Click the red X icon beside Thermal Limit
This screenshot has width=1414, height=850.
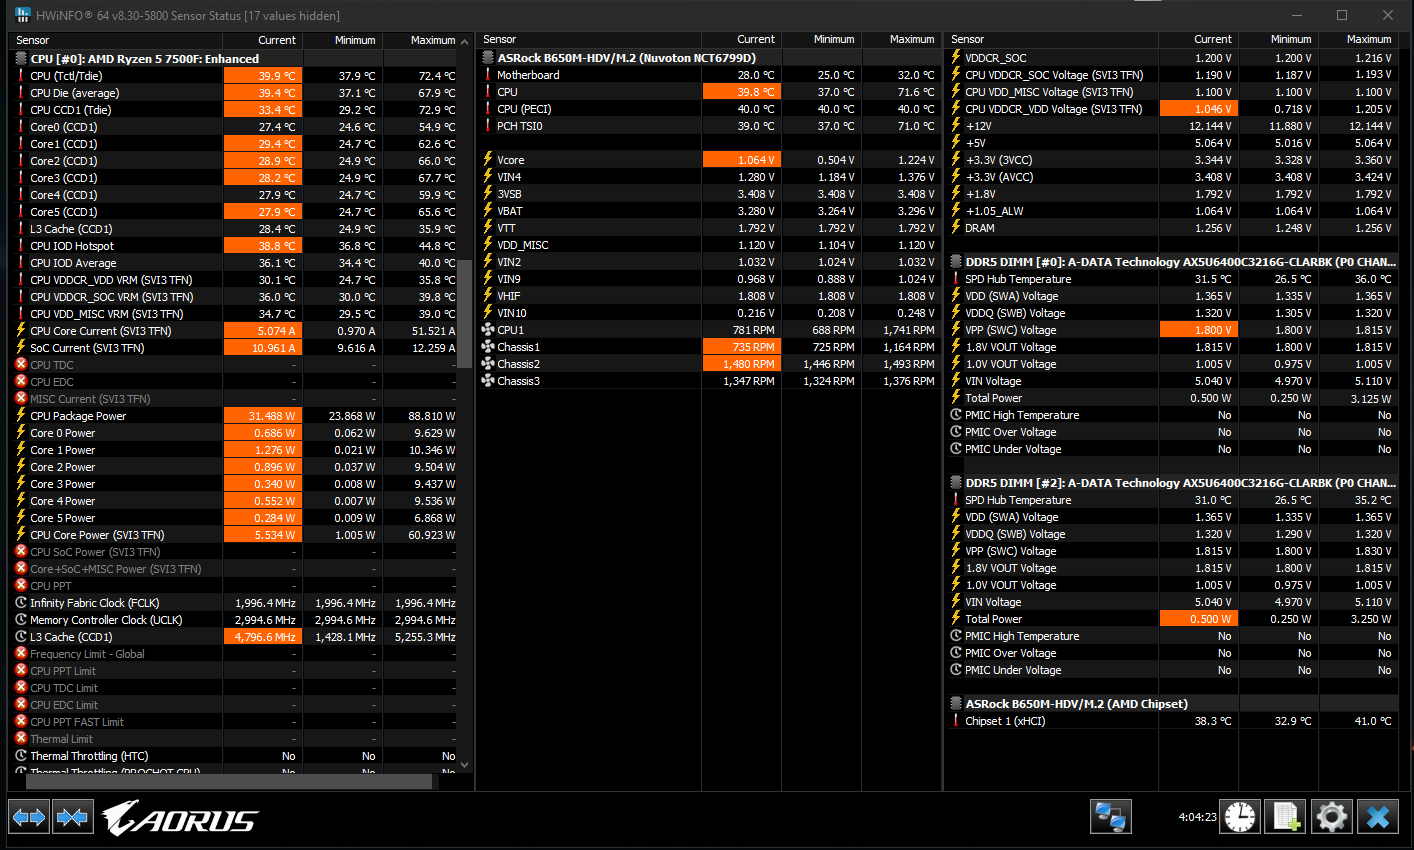coord(21,739)
